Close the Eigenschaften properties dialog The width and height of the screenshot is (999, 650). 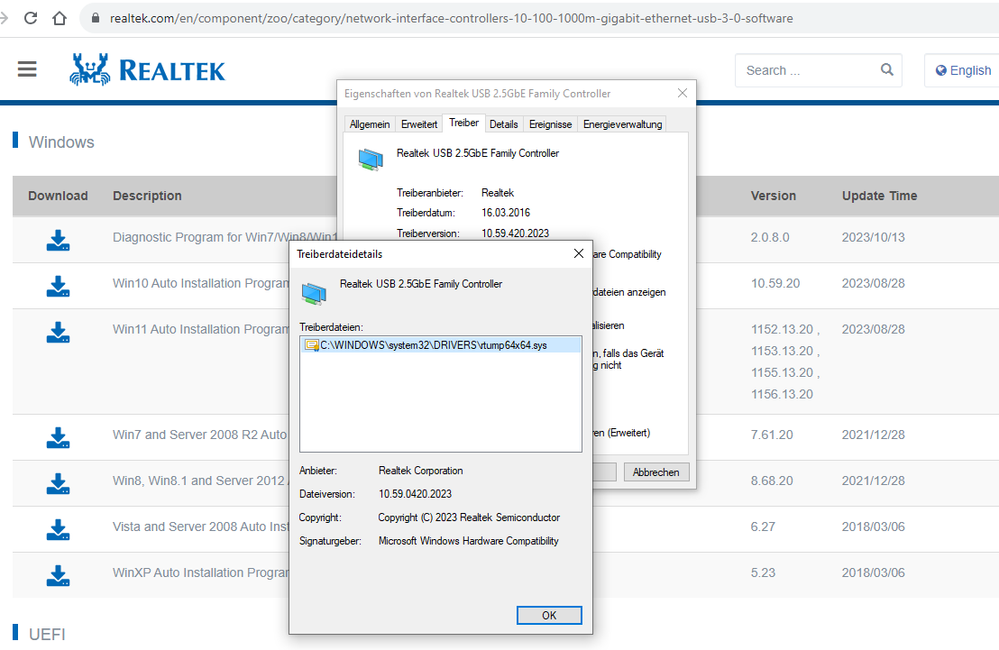click(x=682, y=93)
